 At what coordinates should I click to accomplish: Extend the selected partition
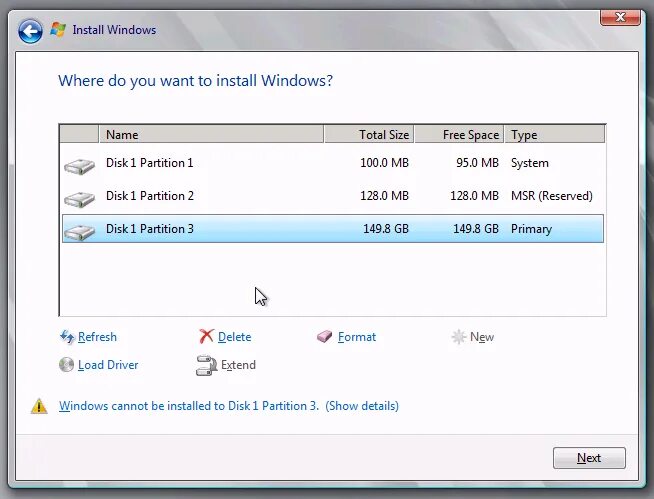(238, 365)
